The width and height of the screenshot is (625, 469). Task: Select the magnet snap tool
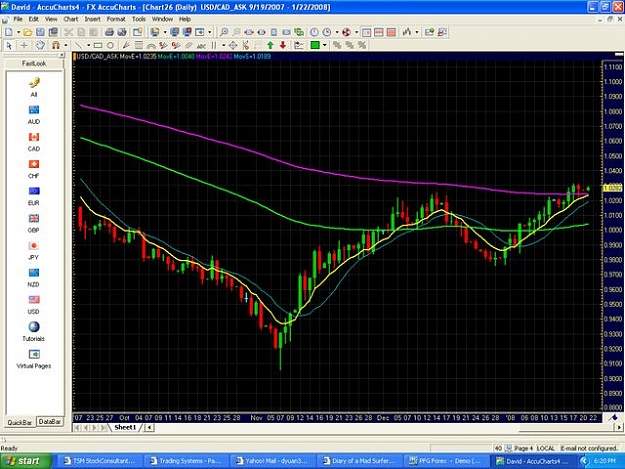(x=56, y=45)
